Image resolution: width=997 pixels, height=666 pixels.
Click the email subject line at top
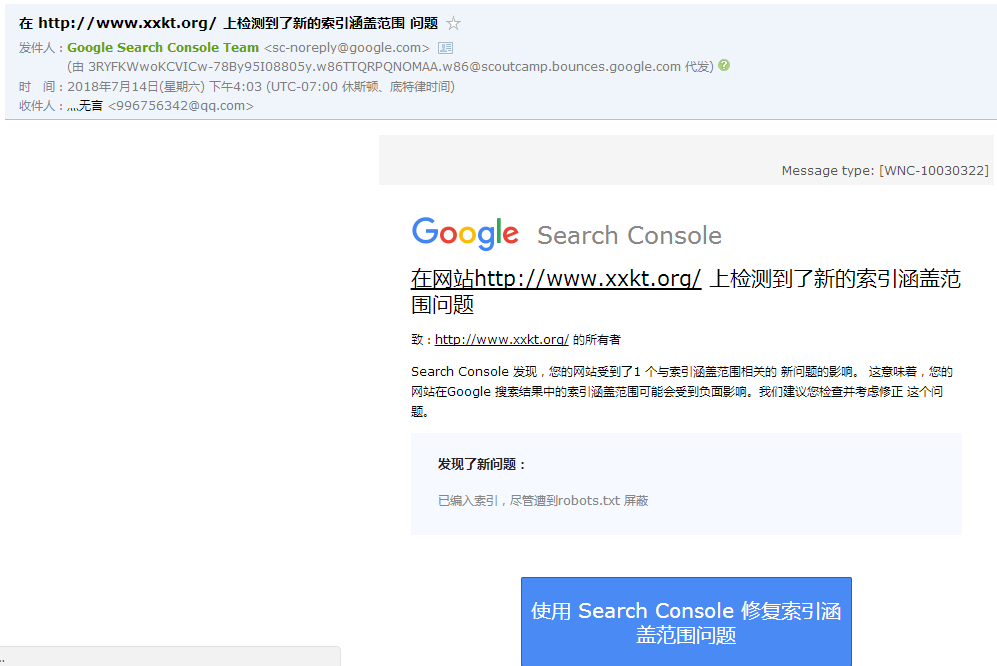click(228, 24)
